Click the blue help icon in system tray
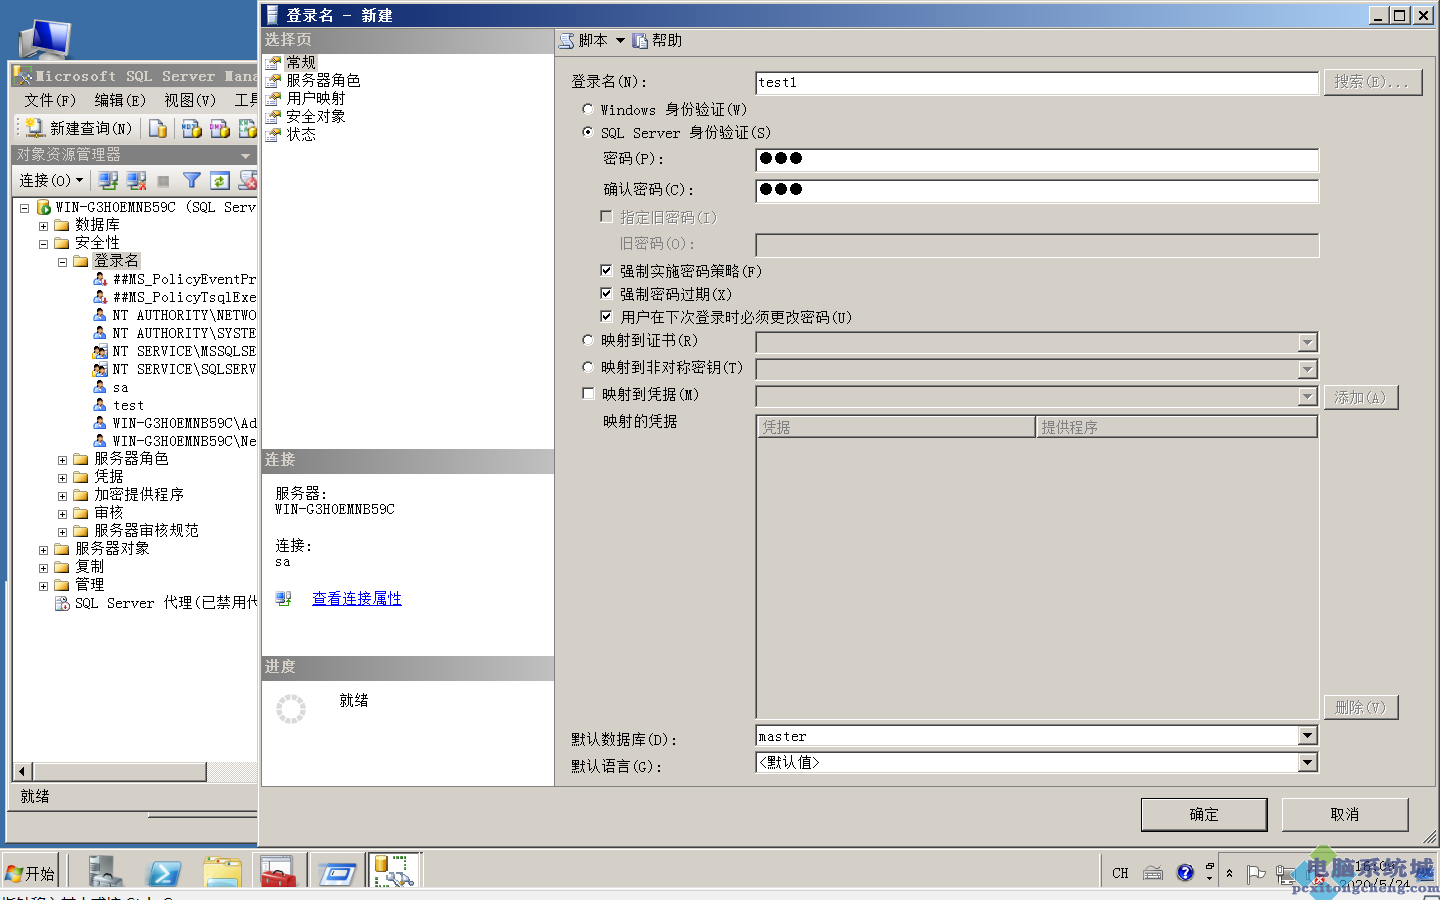Image resolution: width=1440 pixels, height=900 pixels. pyautogui.click(x=1185, y=872)
